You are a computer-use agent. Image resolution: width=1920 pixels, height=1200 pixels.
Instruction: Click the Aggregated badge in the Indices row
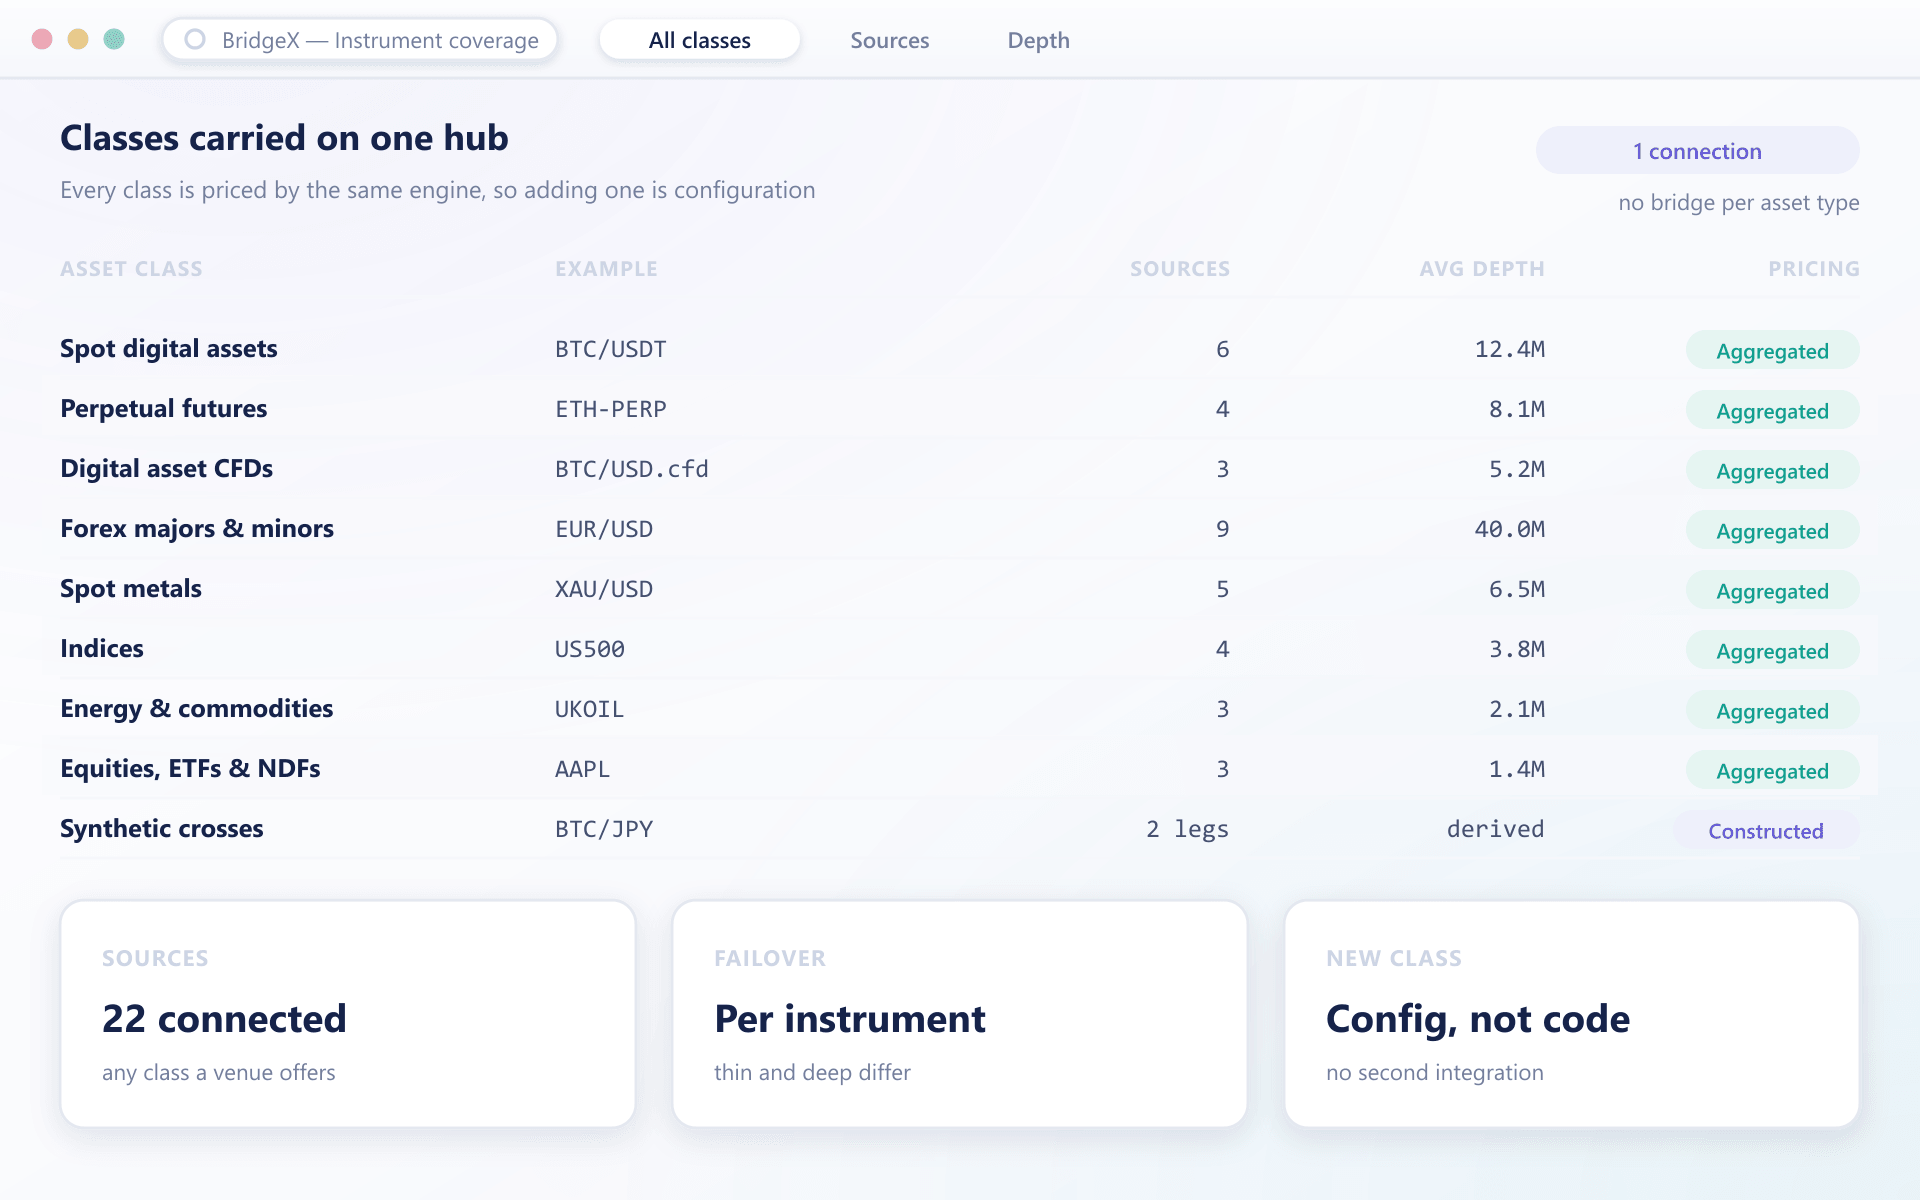(1772, 650)
